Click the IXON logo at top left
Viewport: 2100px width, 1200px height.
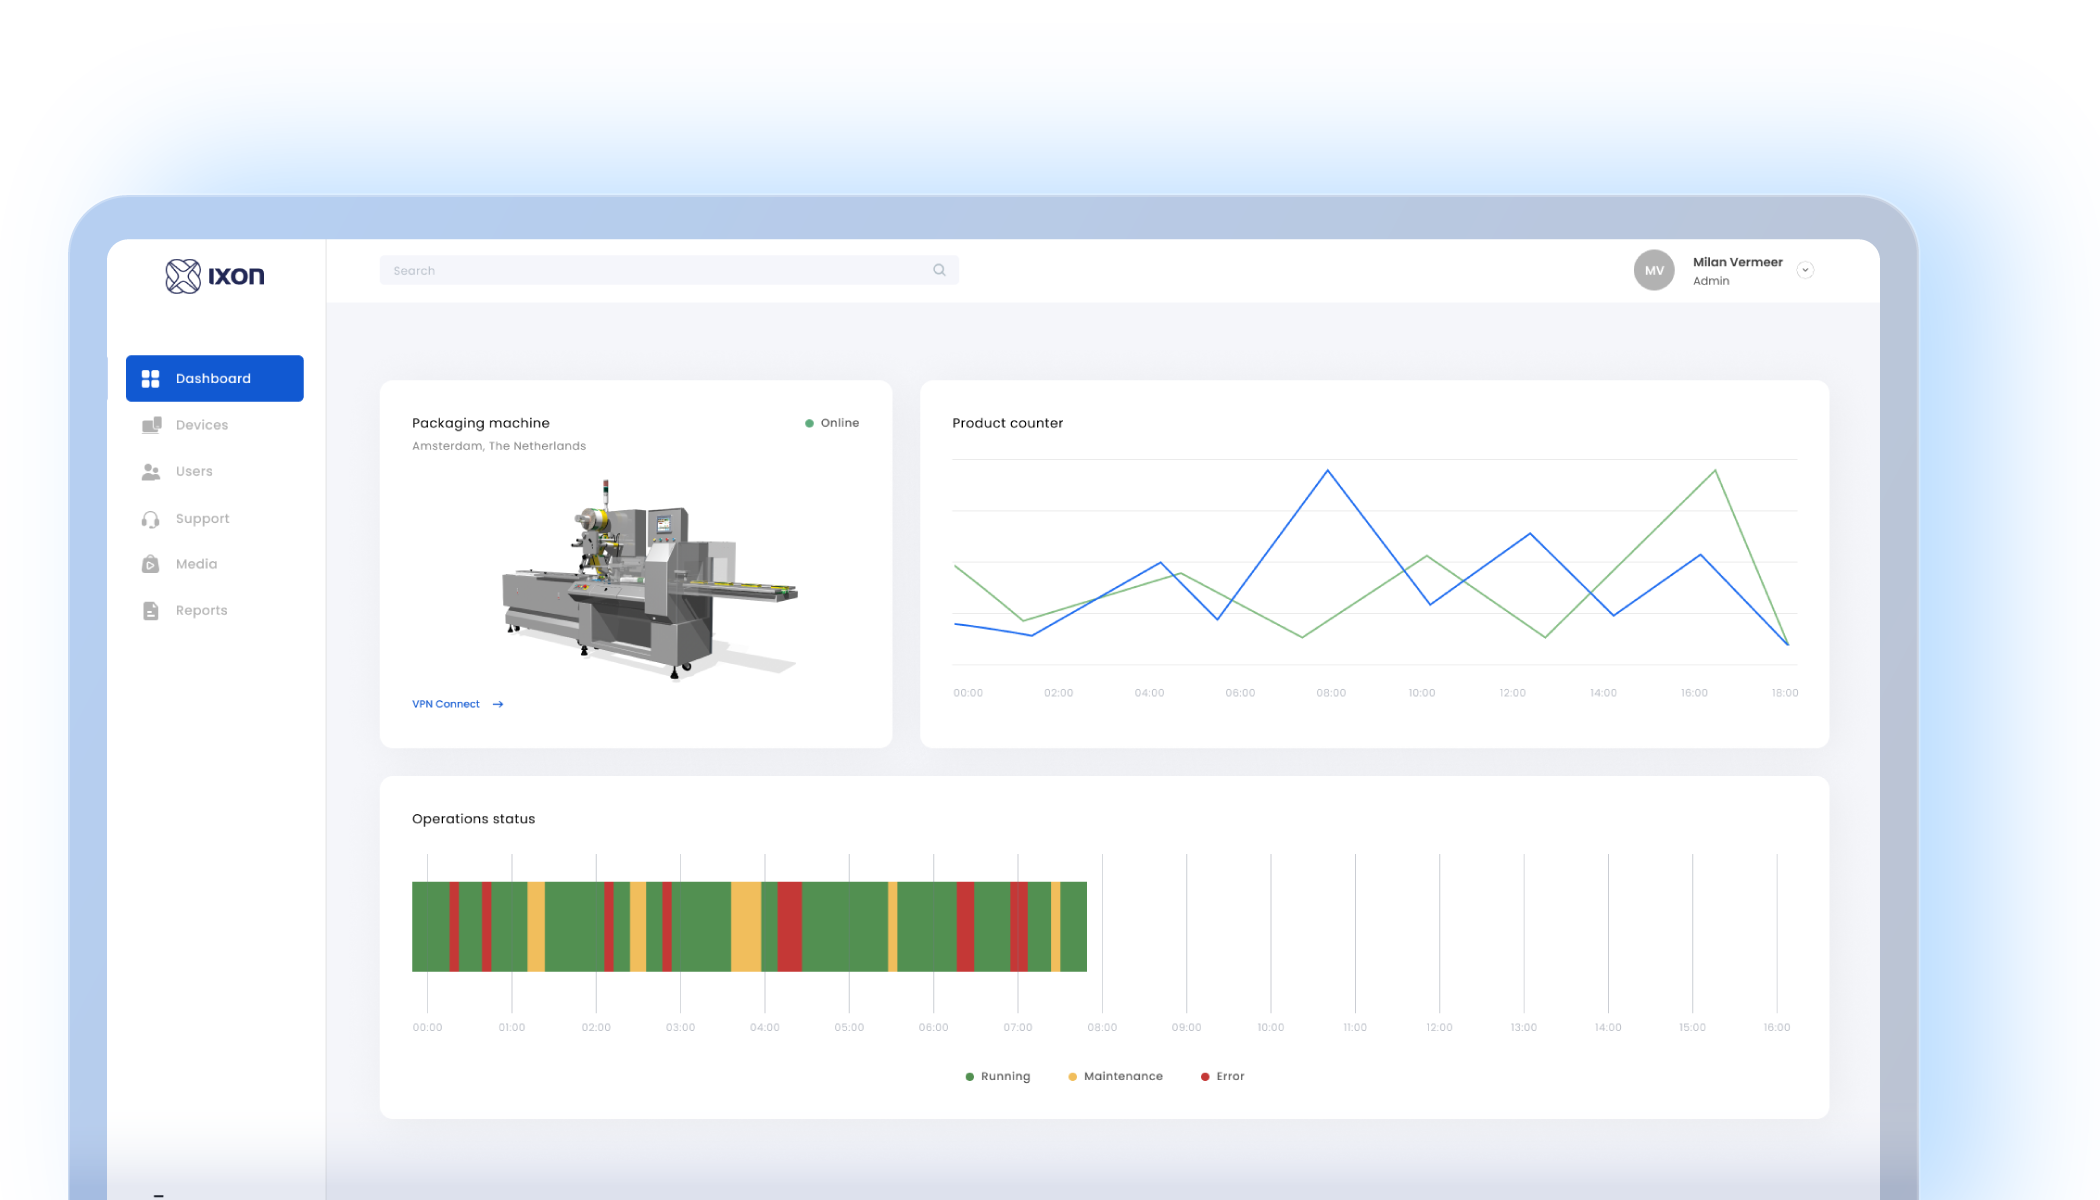click(214, 276)
